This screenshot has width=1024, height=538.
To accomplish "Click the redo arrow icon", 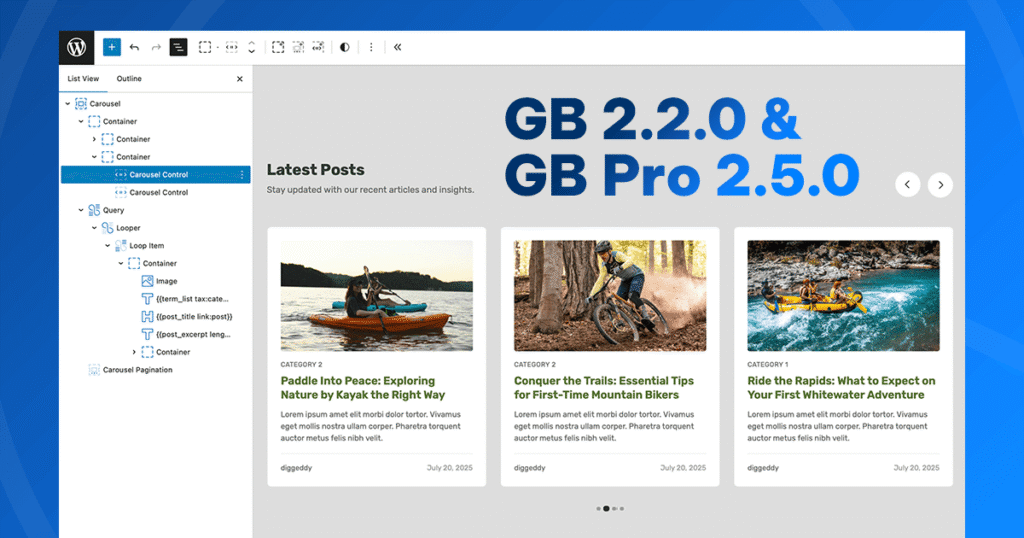I will click(x=156, y=47).
